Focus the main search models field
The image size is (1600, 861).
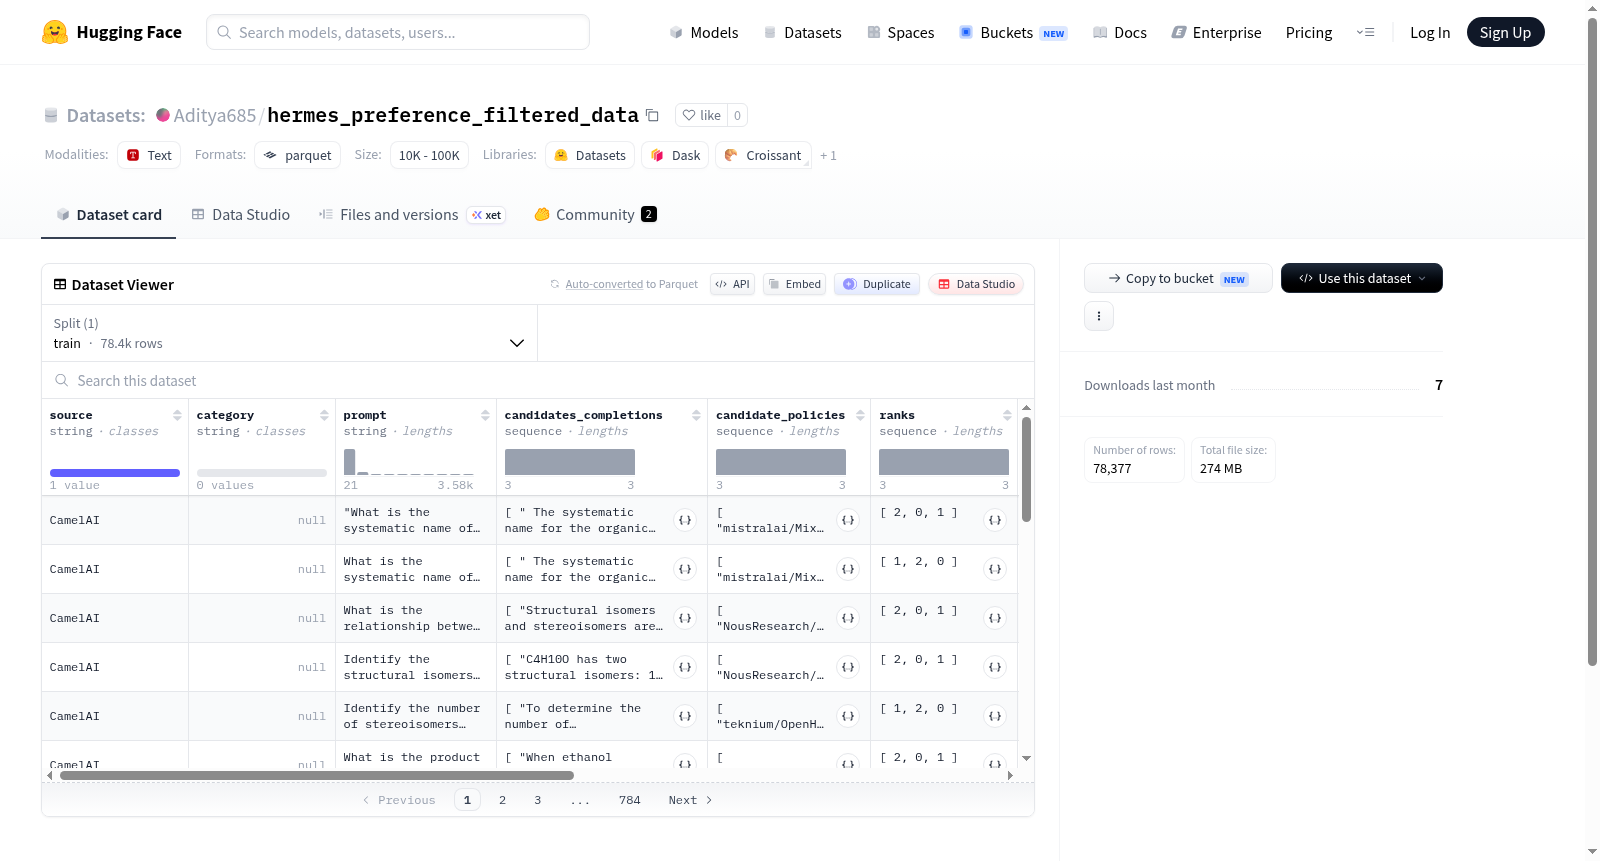(398, 32)
